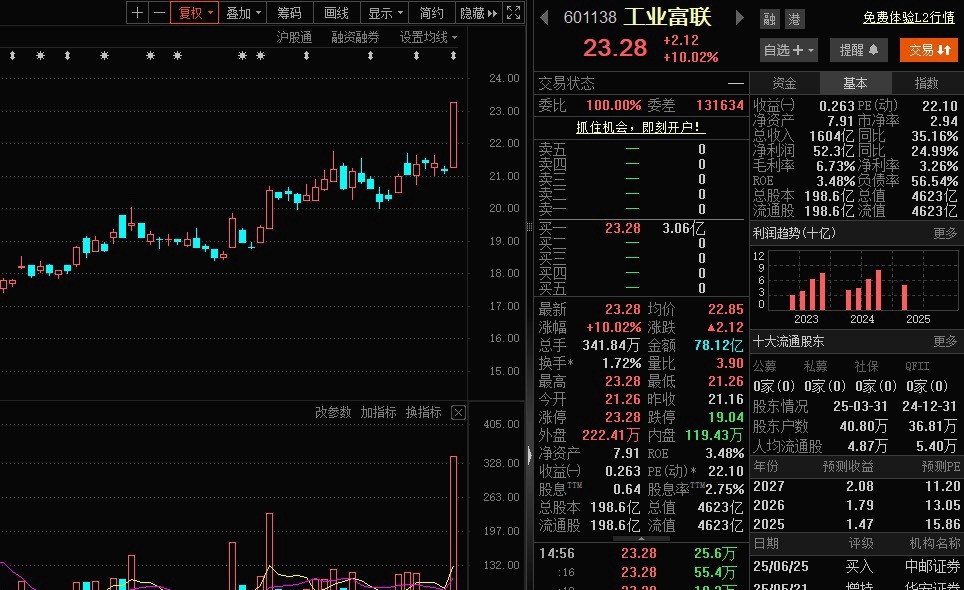The width and height of the screenshot is (964, 590).
Task: Click the rightmost event marker above chart
Action: tap(453, 56)
